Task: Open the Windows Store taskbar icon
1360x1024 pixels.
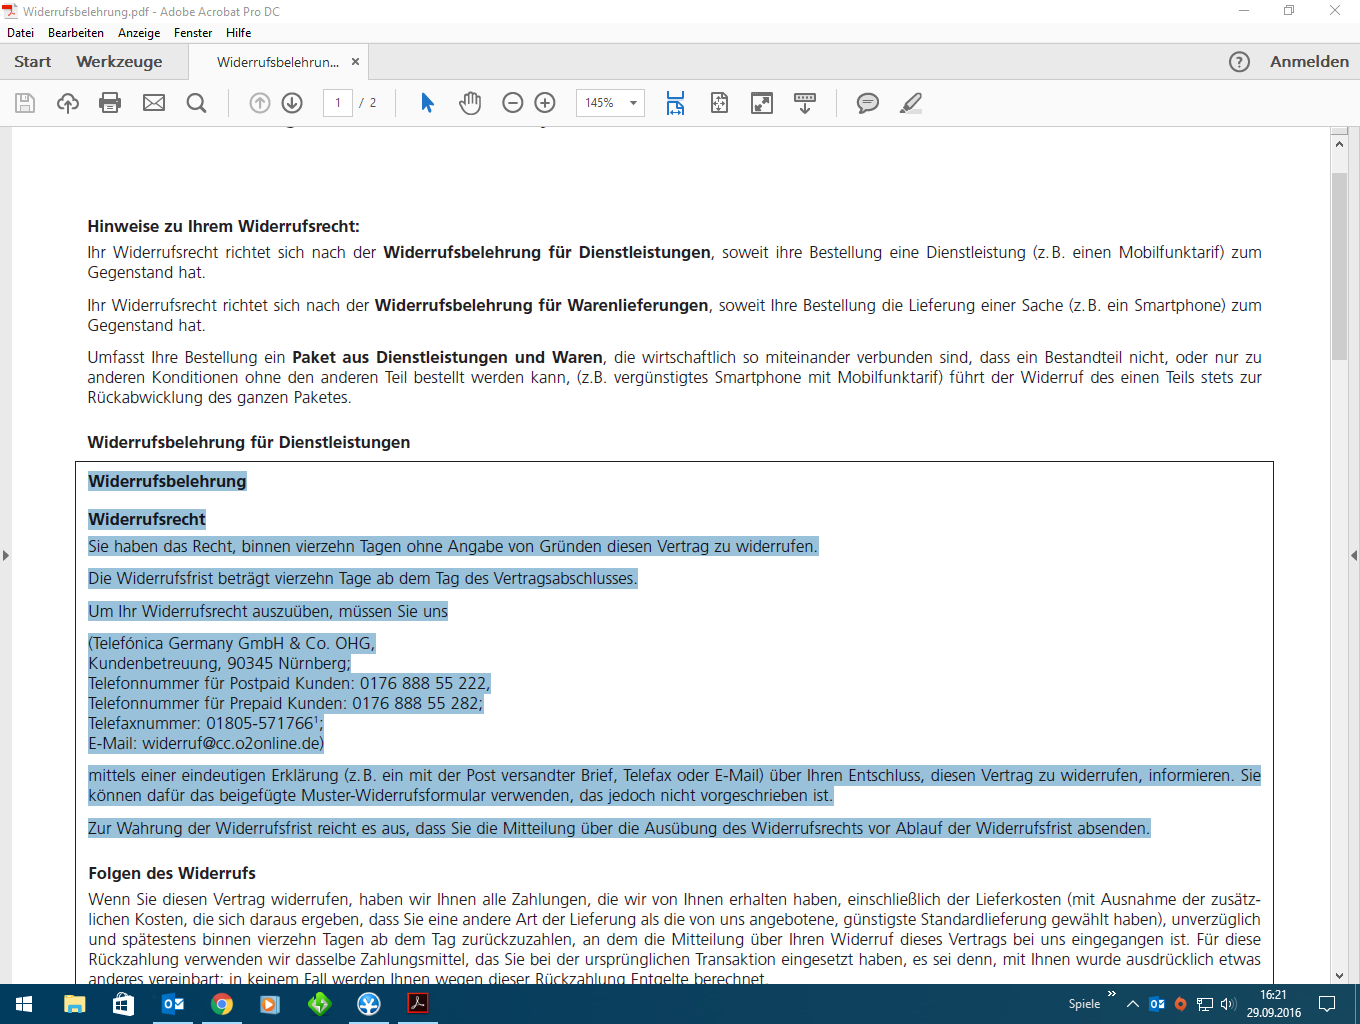Action: click(x=124, y=1004)
